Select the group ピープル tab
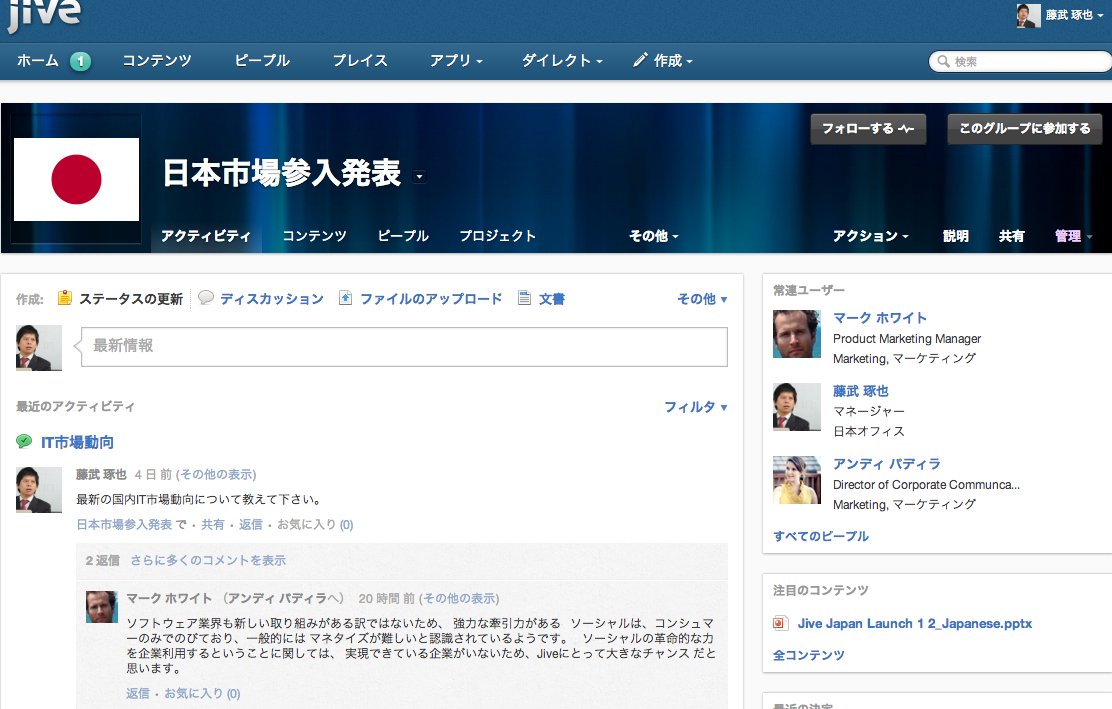1112x709 pixels. coord(403,236)
